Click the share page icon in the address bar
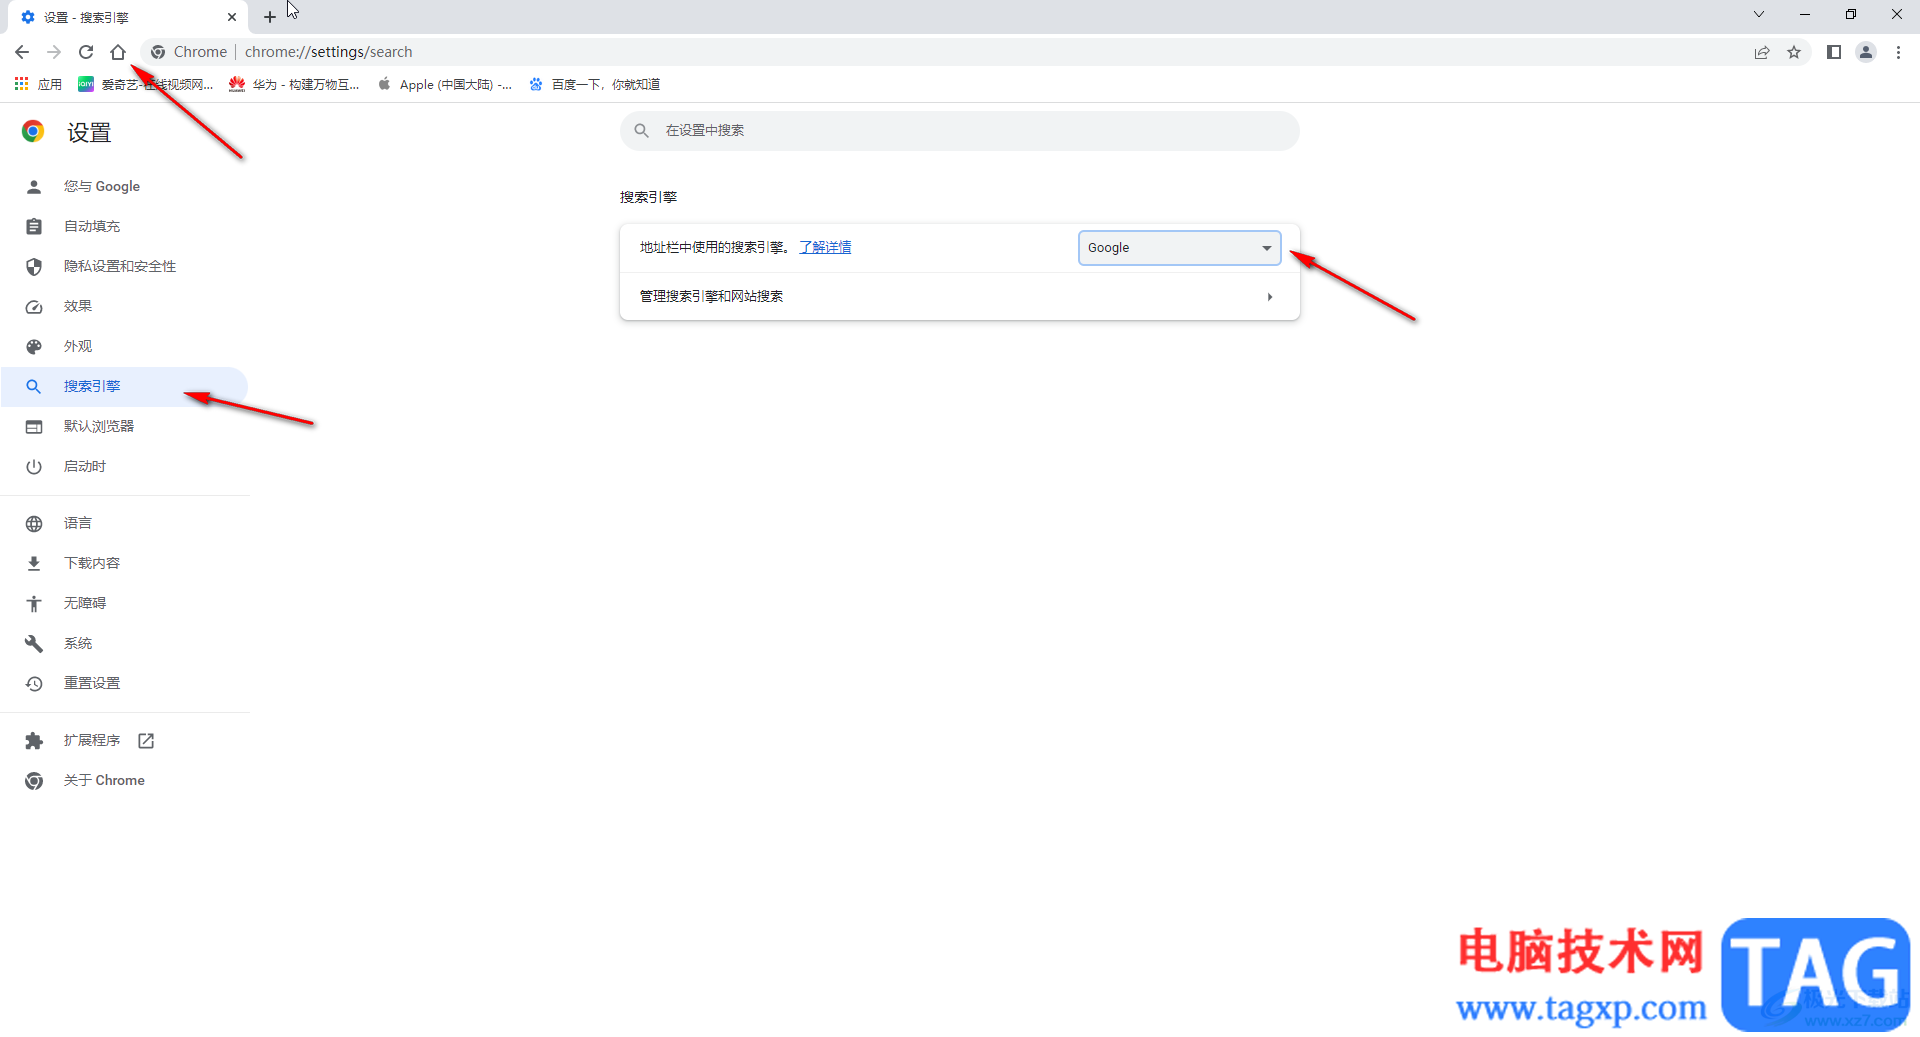The image size is (1920, 1037). click(1762, 52)
